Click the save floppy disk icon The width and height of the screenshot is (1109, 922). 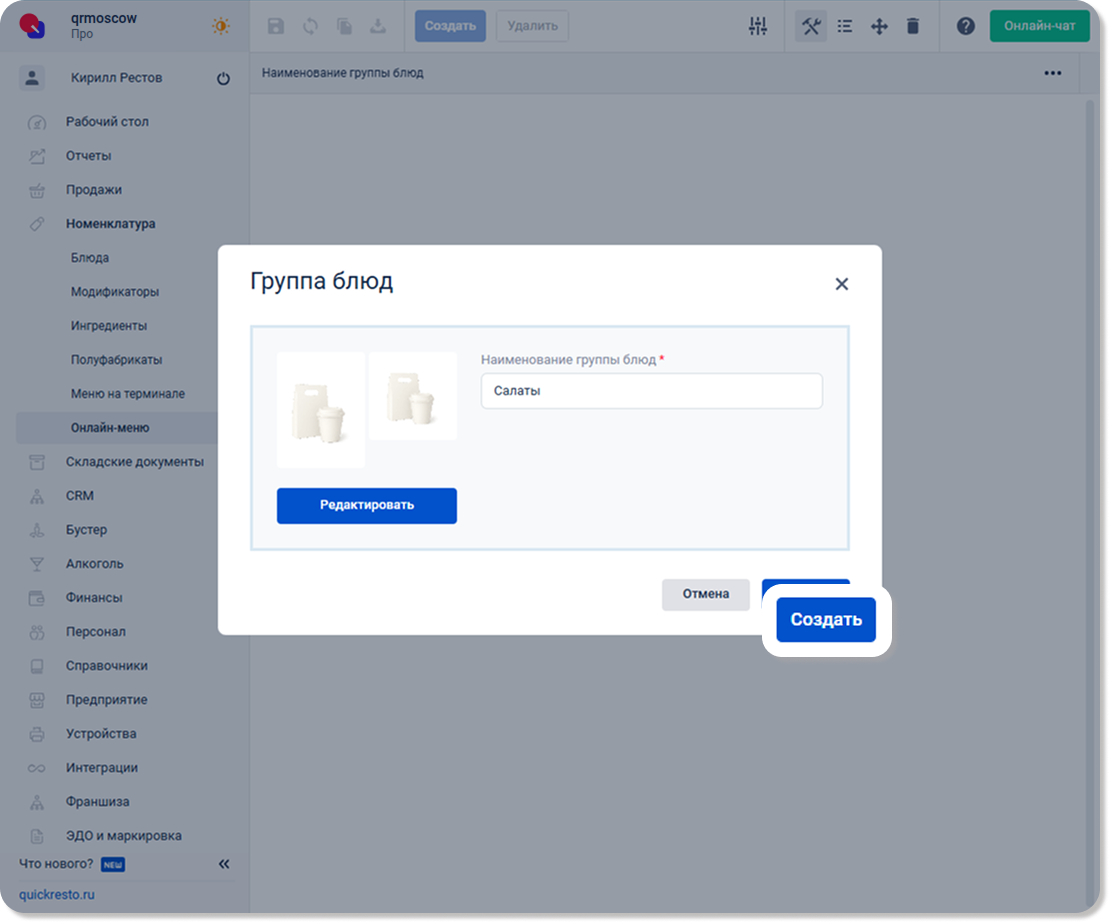tap(276, 26)
